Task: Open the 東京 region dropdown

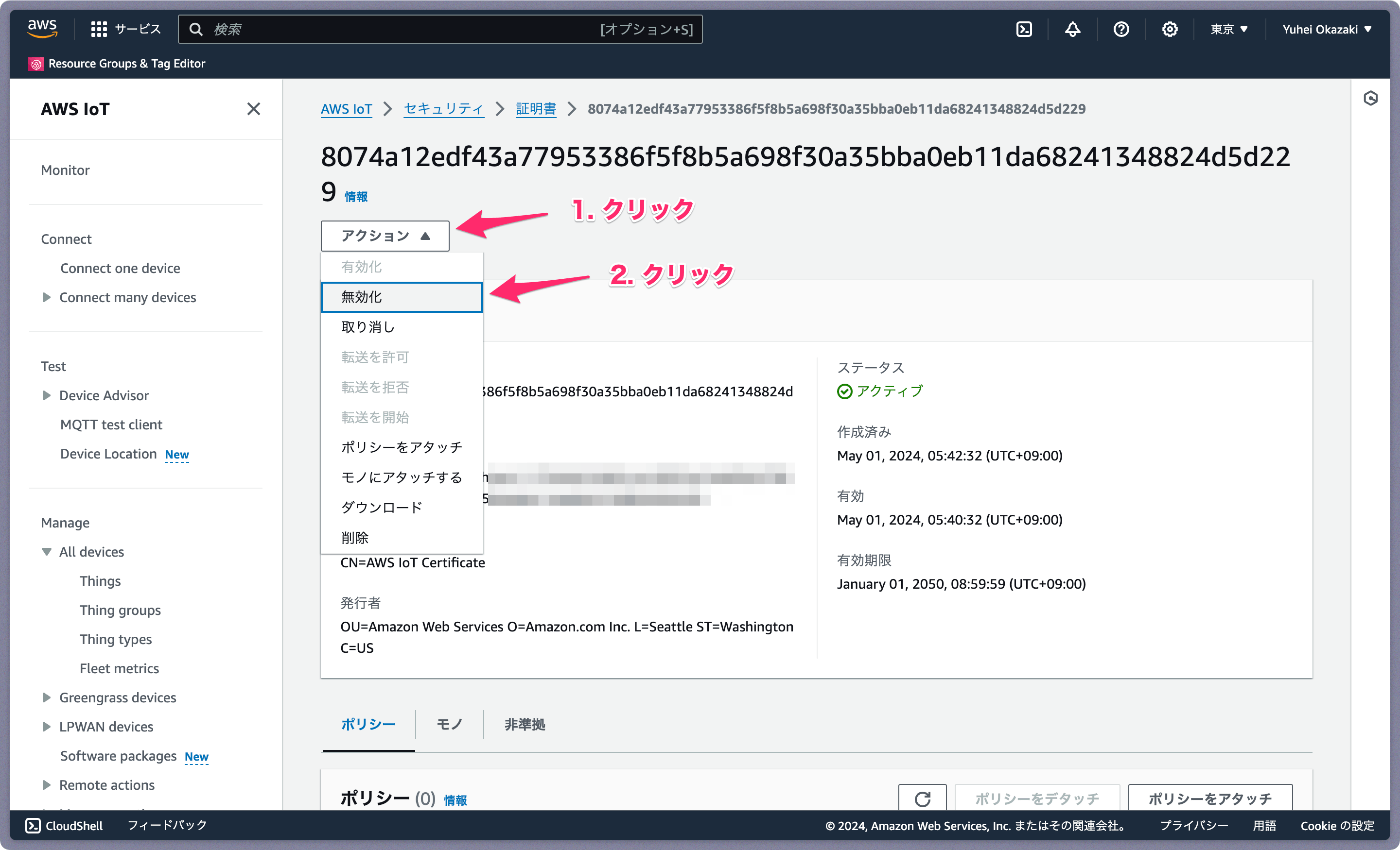Action: click(x=1230, y=29)
